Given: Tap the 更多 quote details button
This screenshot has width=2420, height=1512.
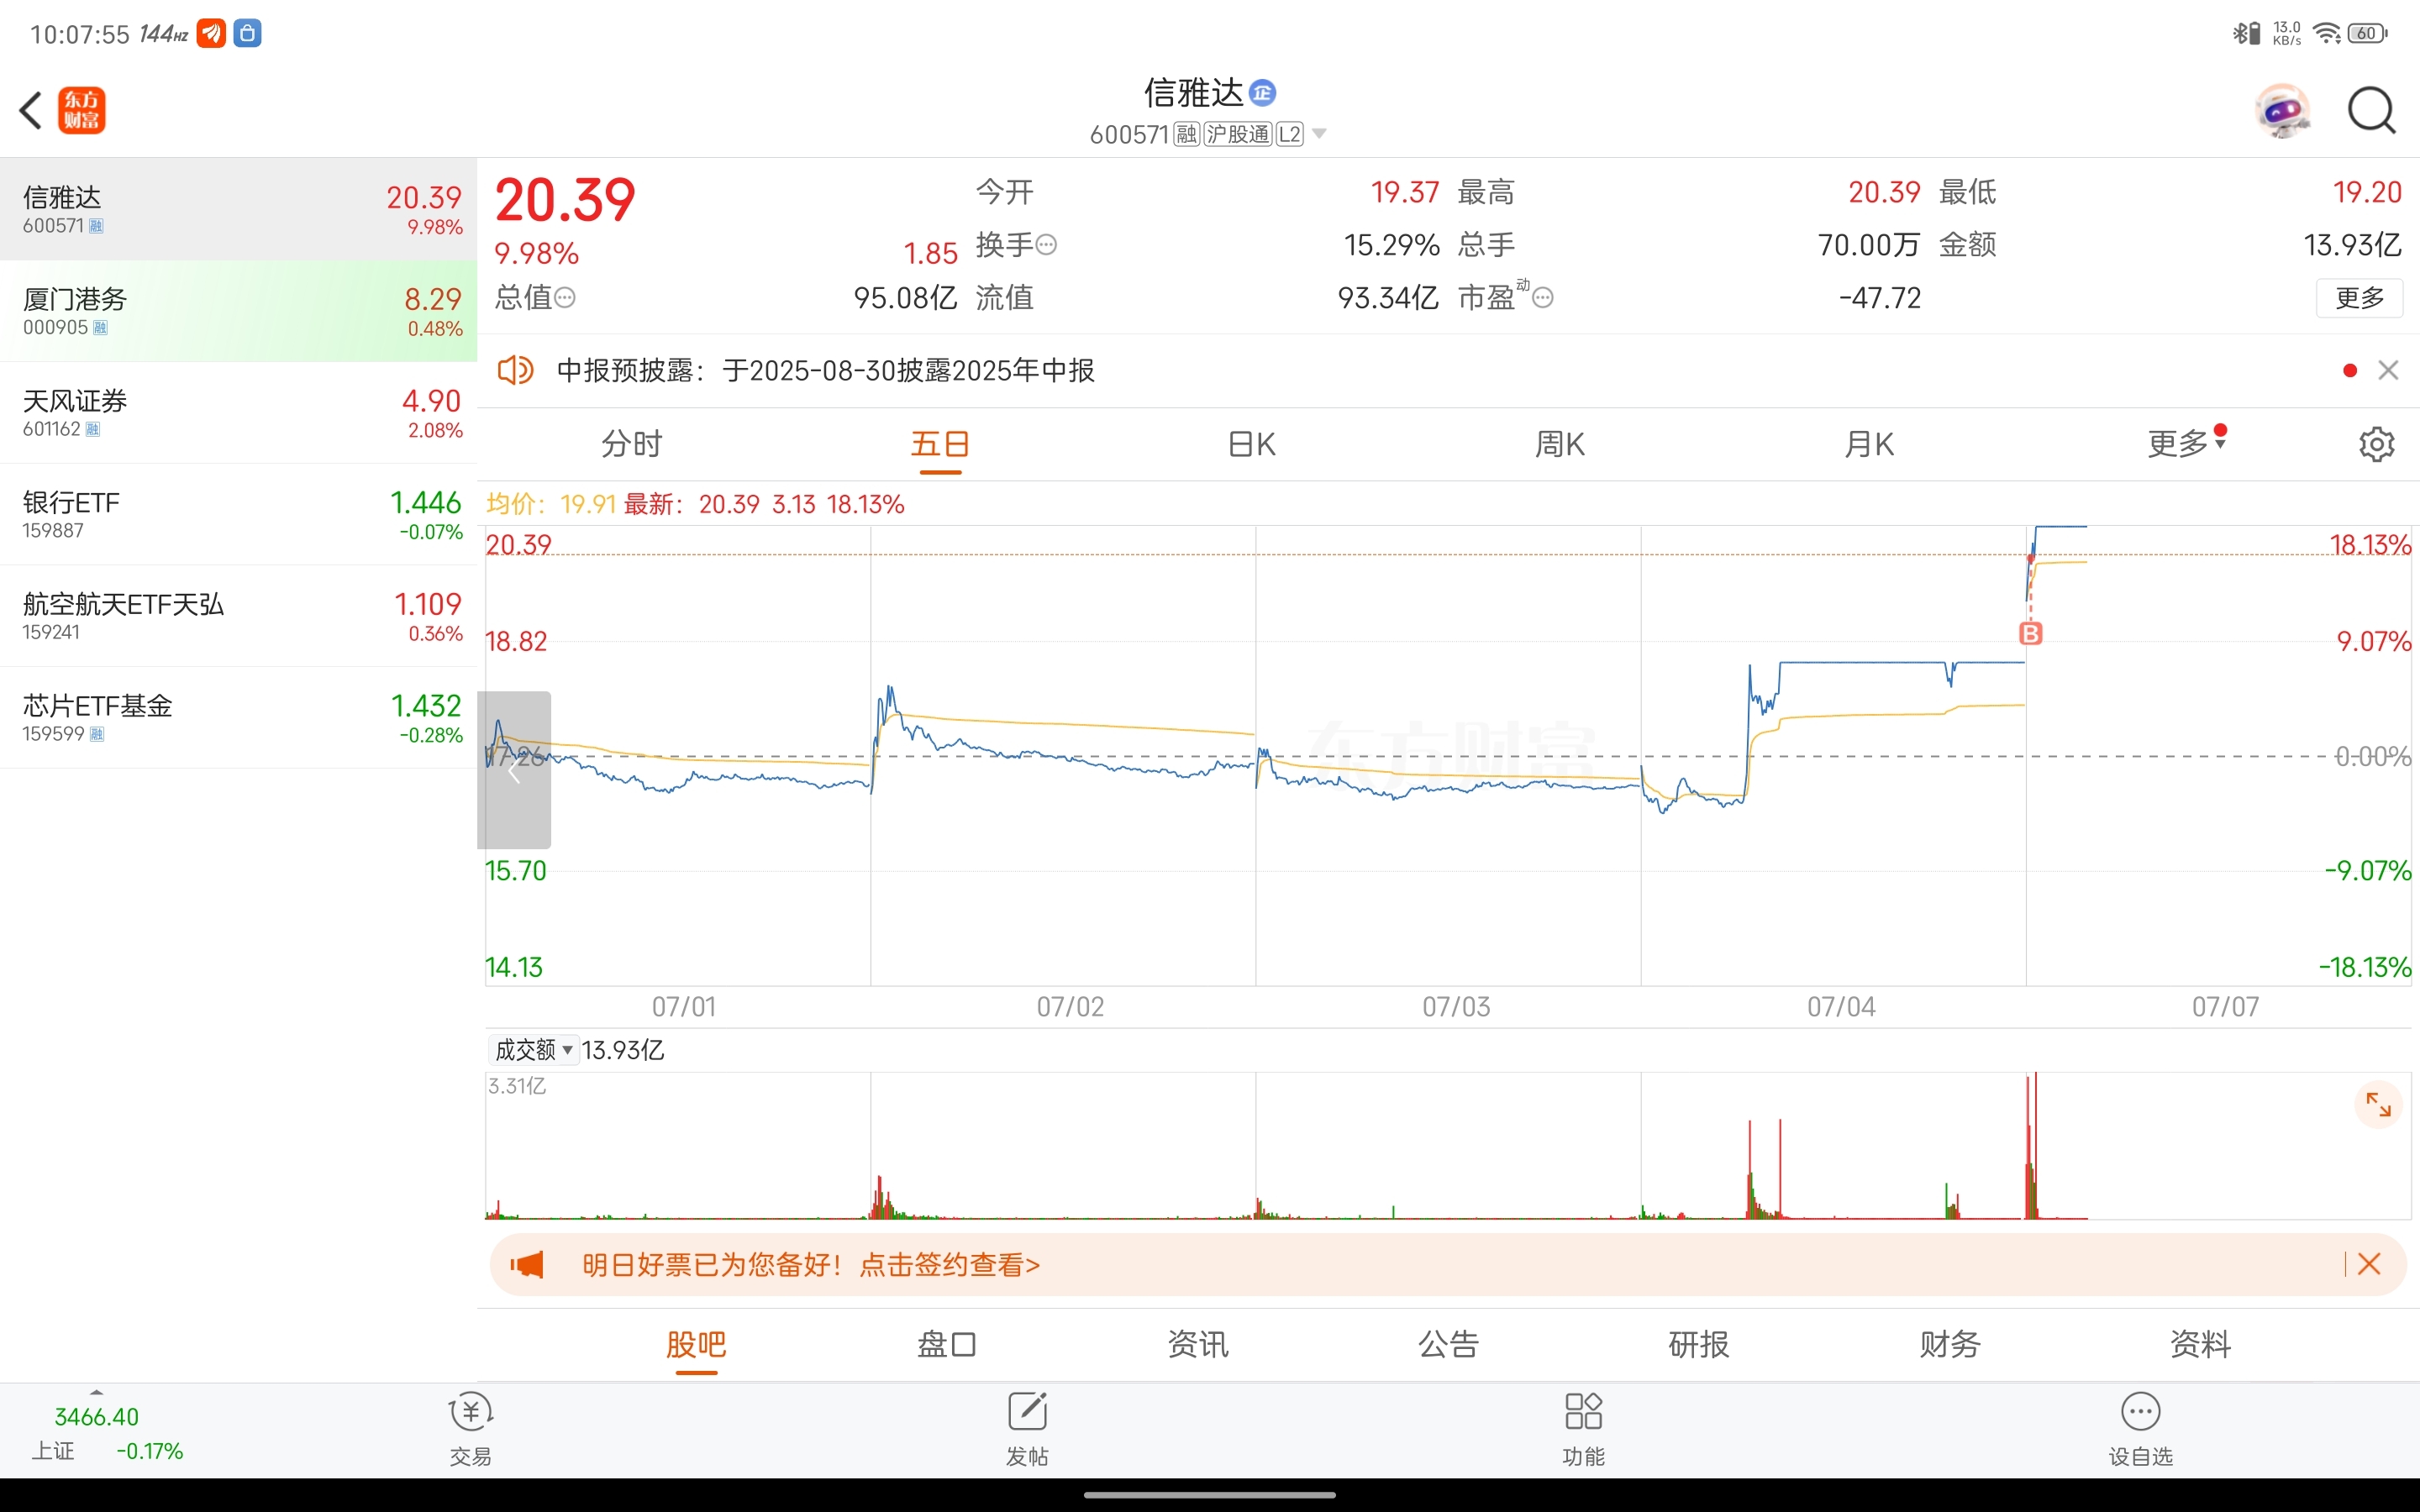Looking at the screenshot, I should click(x=2359, y=298).
